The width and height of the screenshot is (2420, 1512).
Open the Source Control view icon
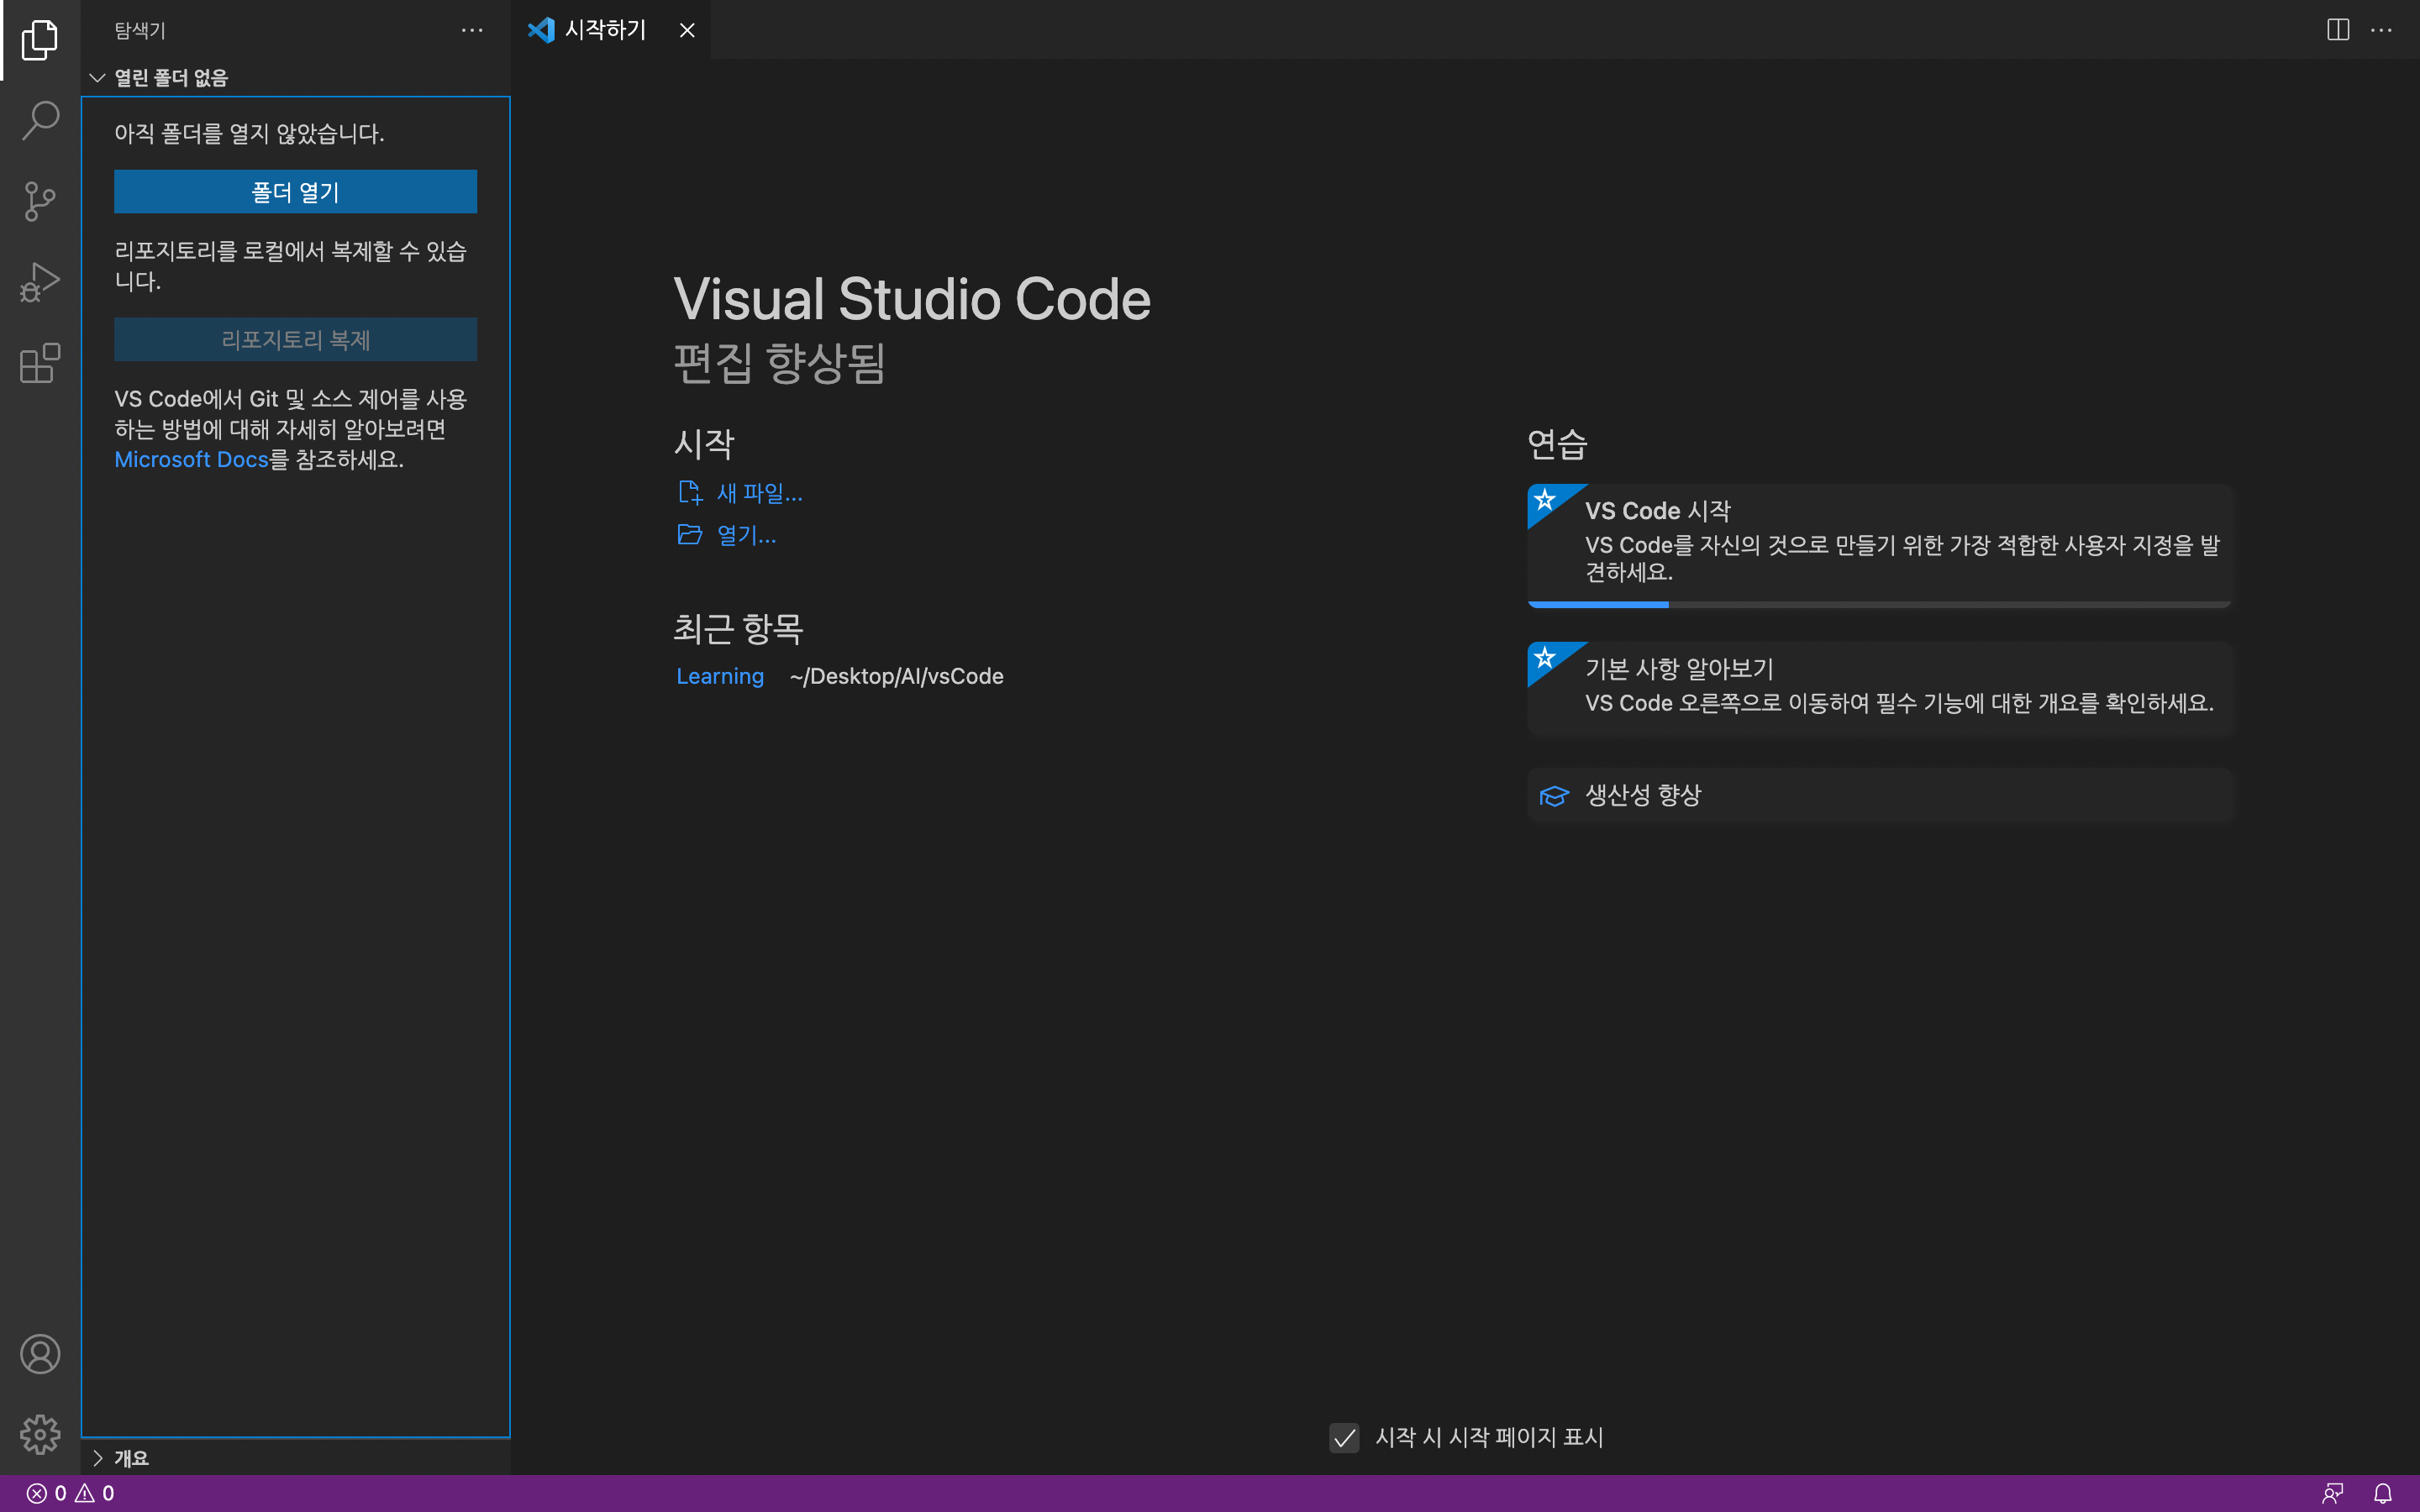(x=40, y=201)
